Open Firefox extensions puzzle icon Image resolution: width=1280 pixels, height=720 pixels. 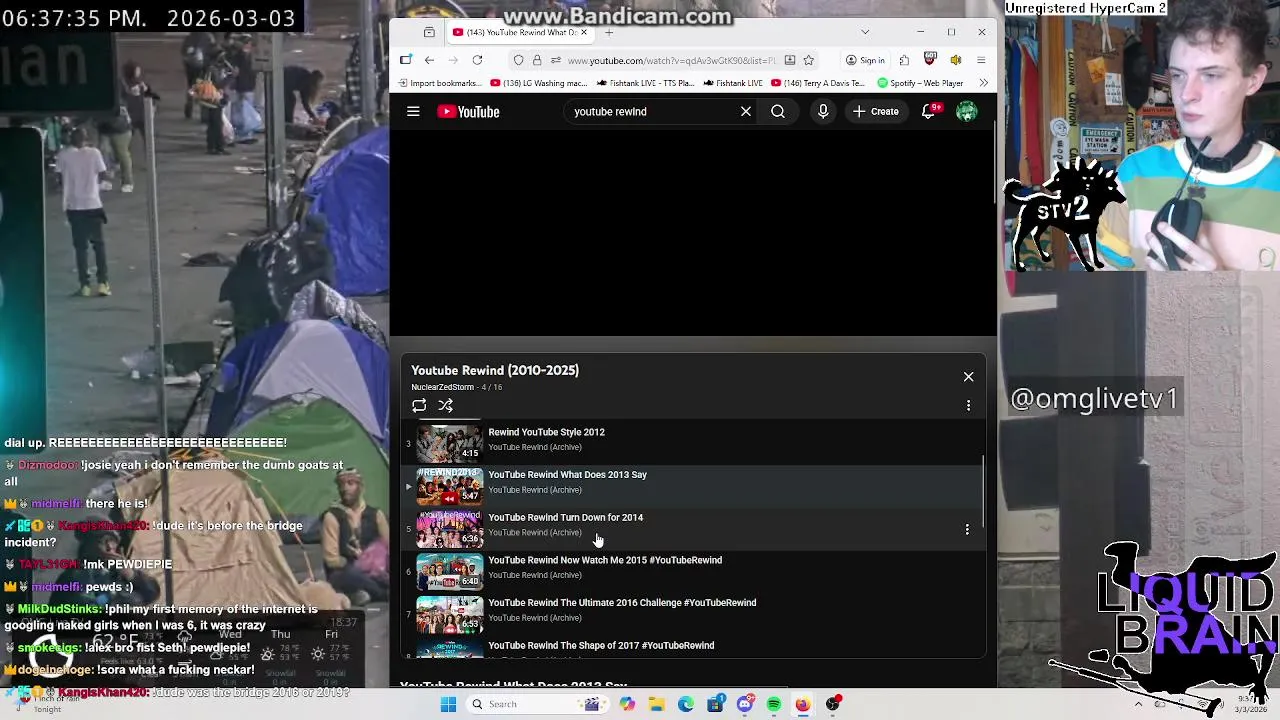(x=904, y=60)
